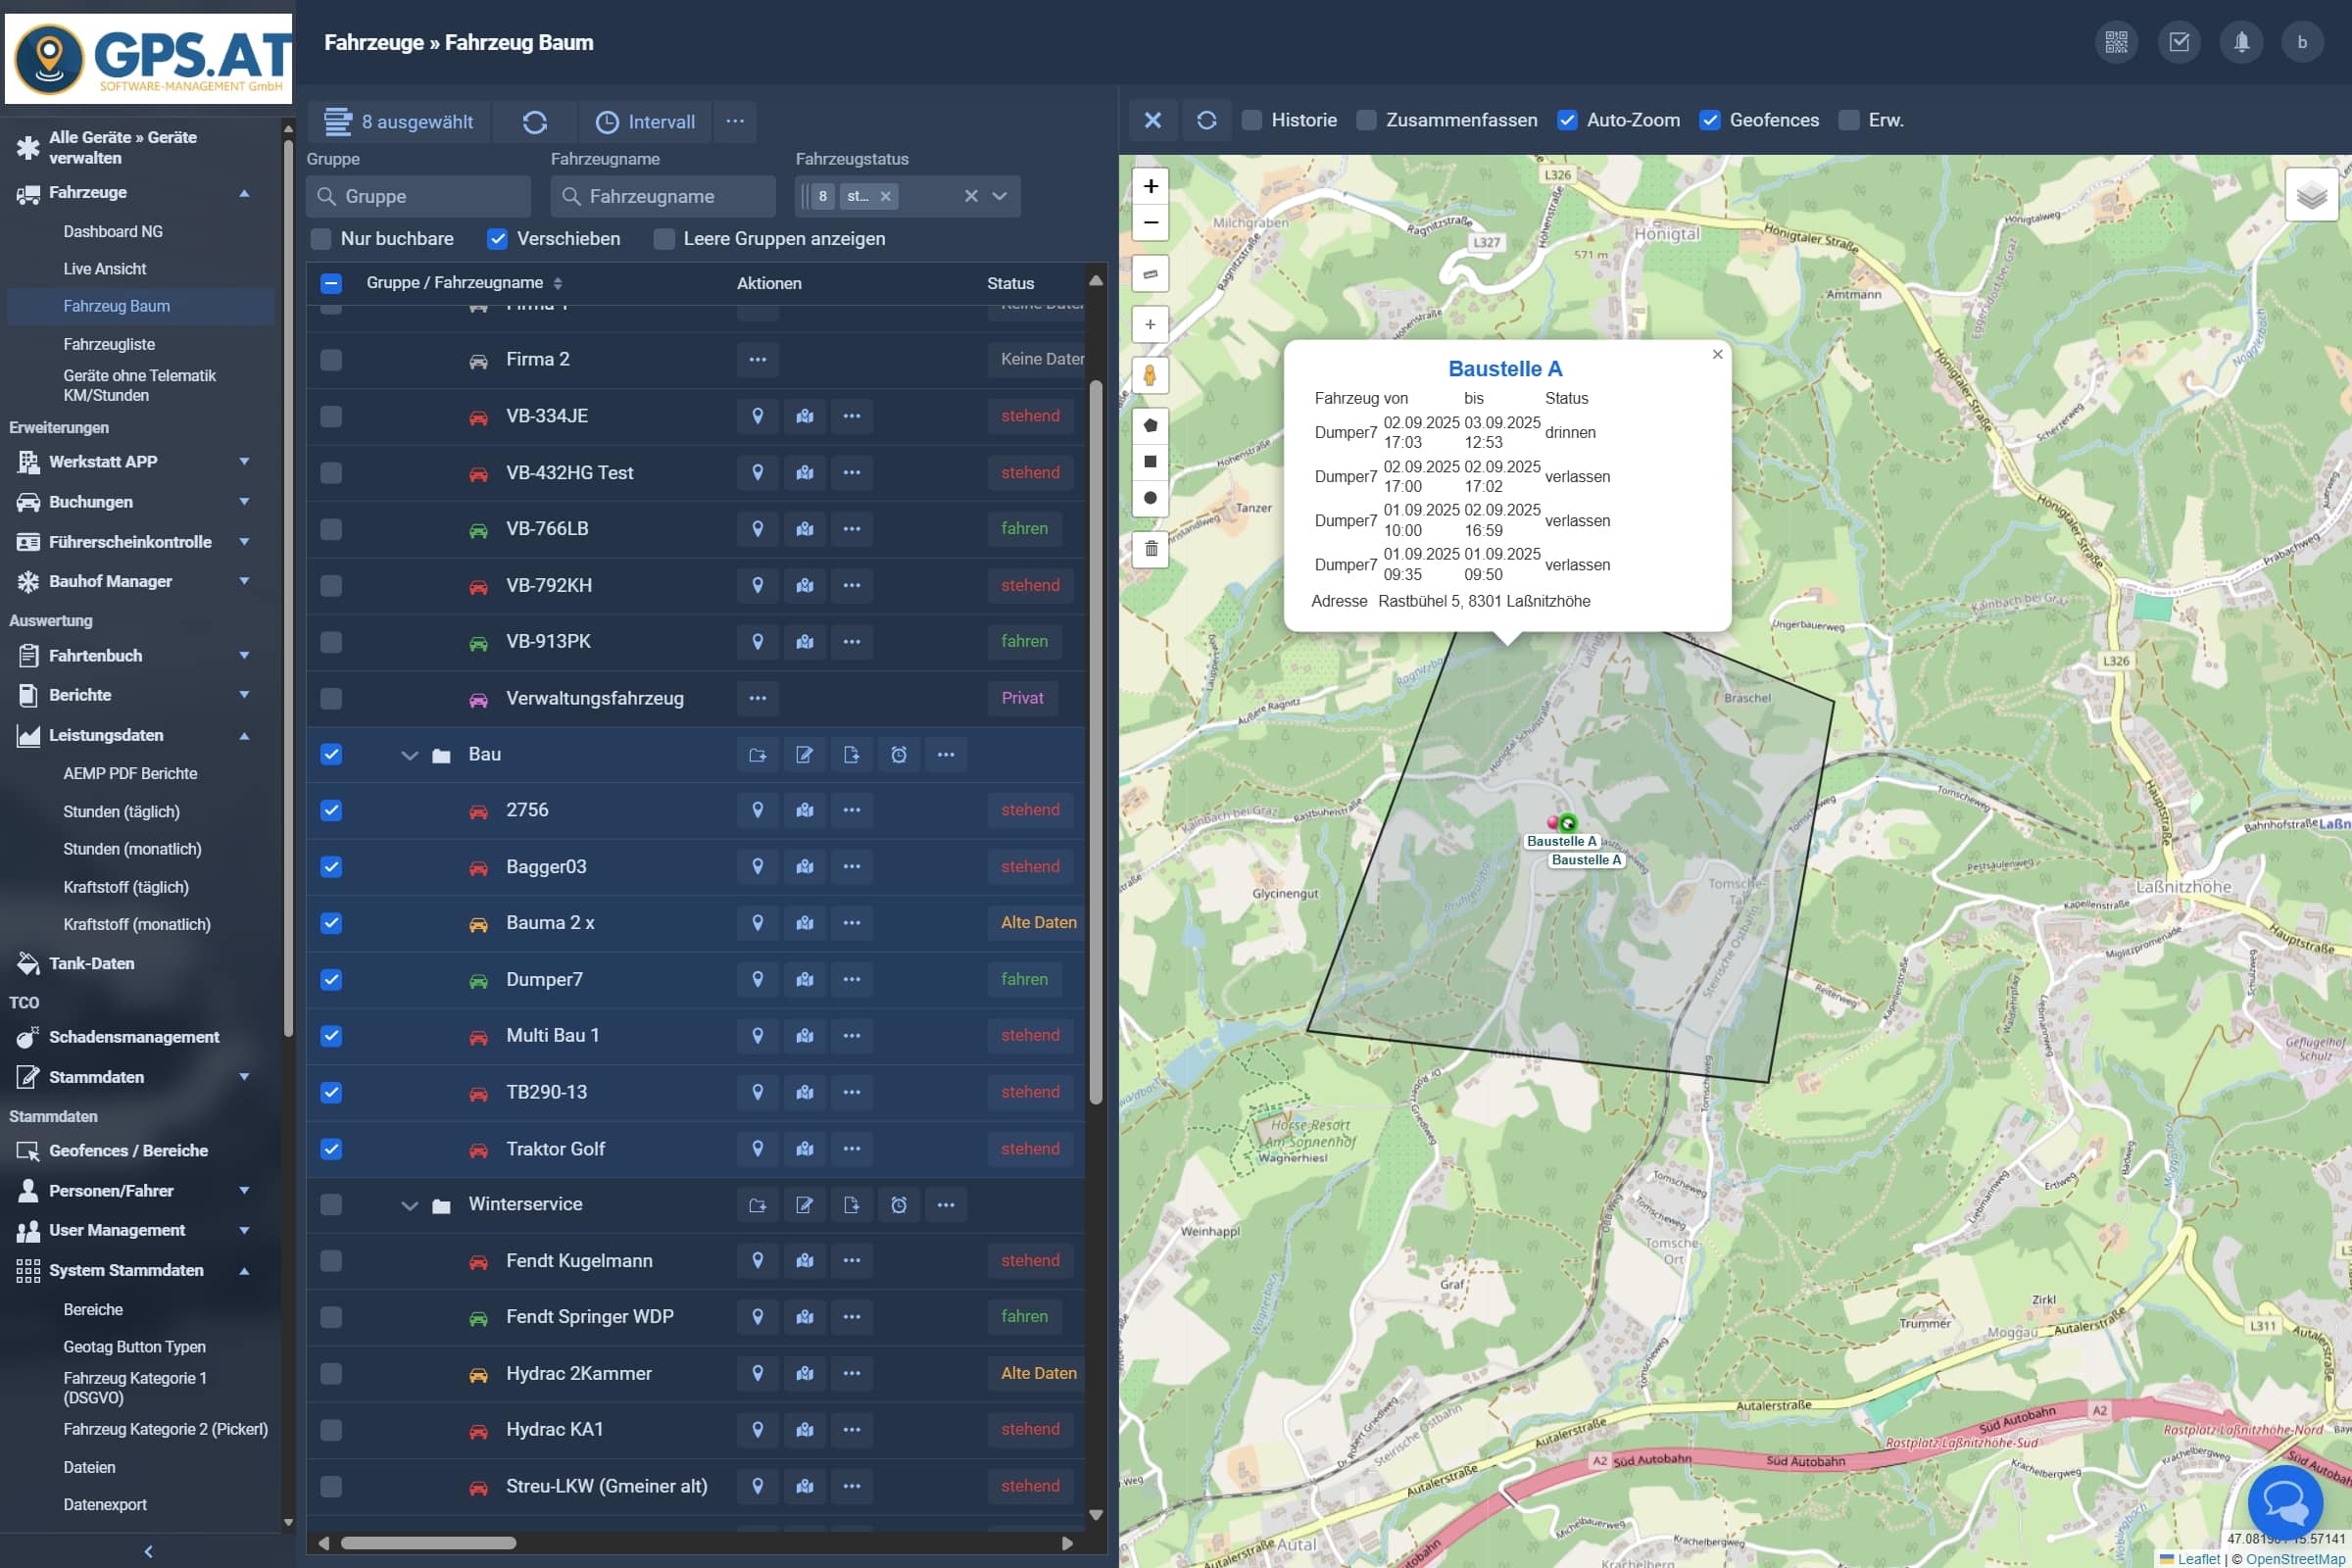Click the alarm clock icon for Bau group
The width and height of the screenshot is (2352, 1568).
(898, 755)
